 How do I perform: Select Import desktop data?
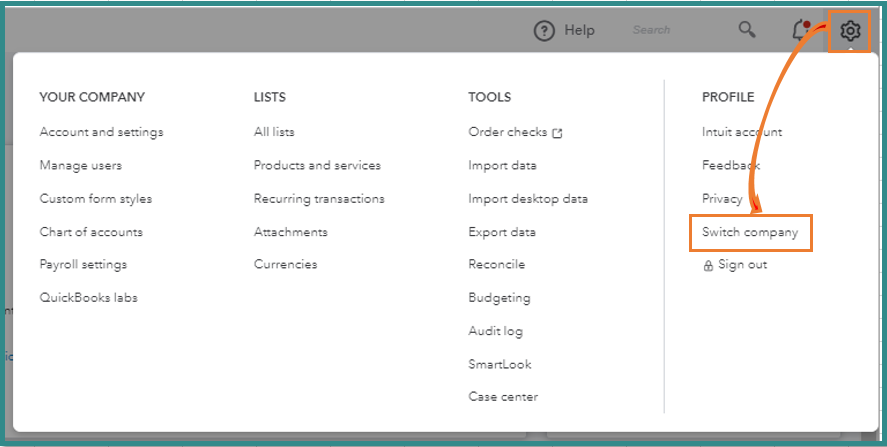pyautogui.click(x=528, y=199)
